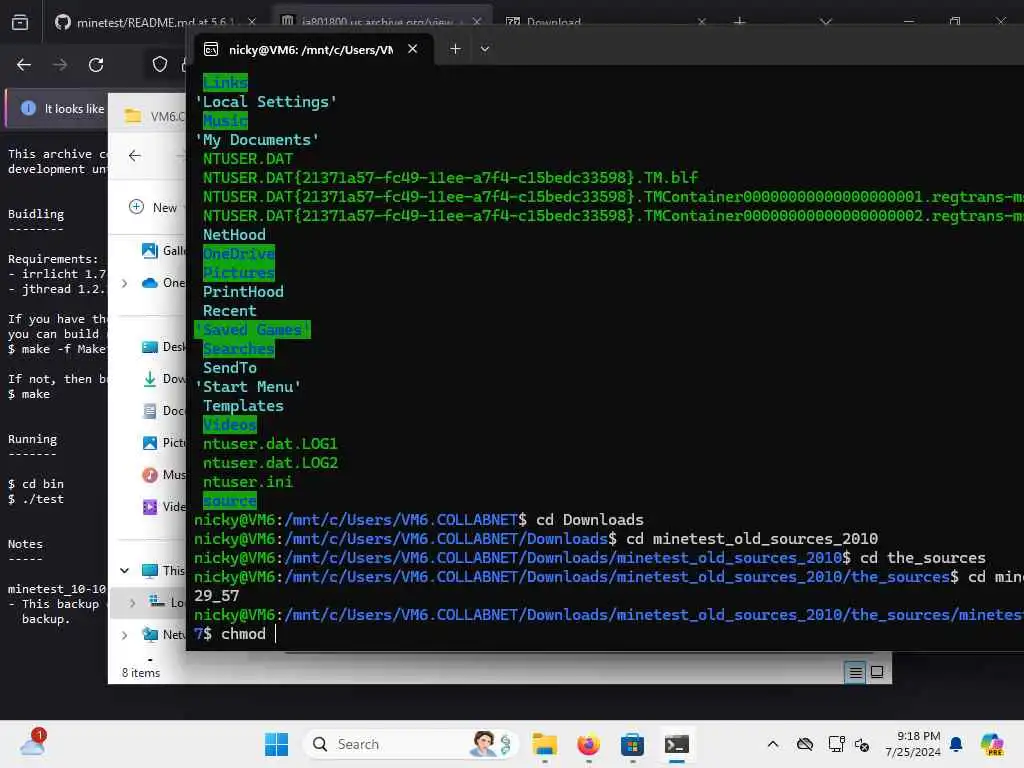Open terminal profile dropdown chevron
This screenshot has height=768, width=1024.
(485, 49)
